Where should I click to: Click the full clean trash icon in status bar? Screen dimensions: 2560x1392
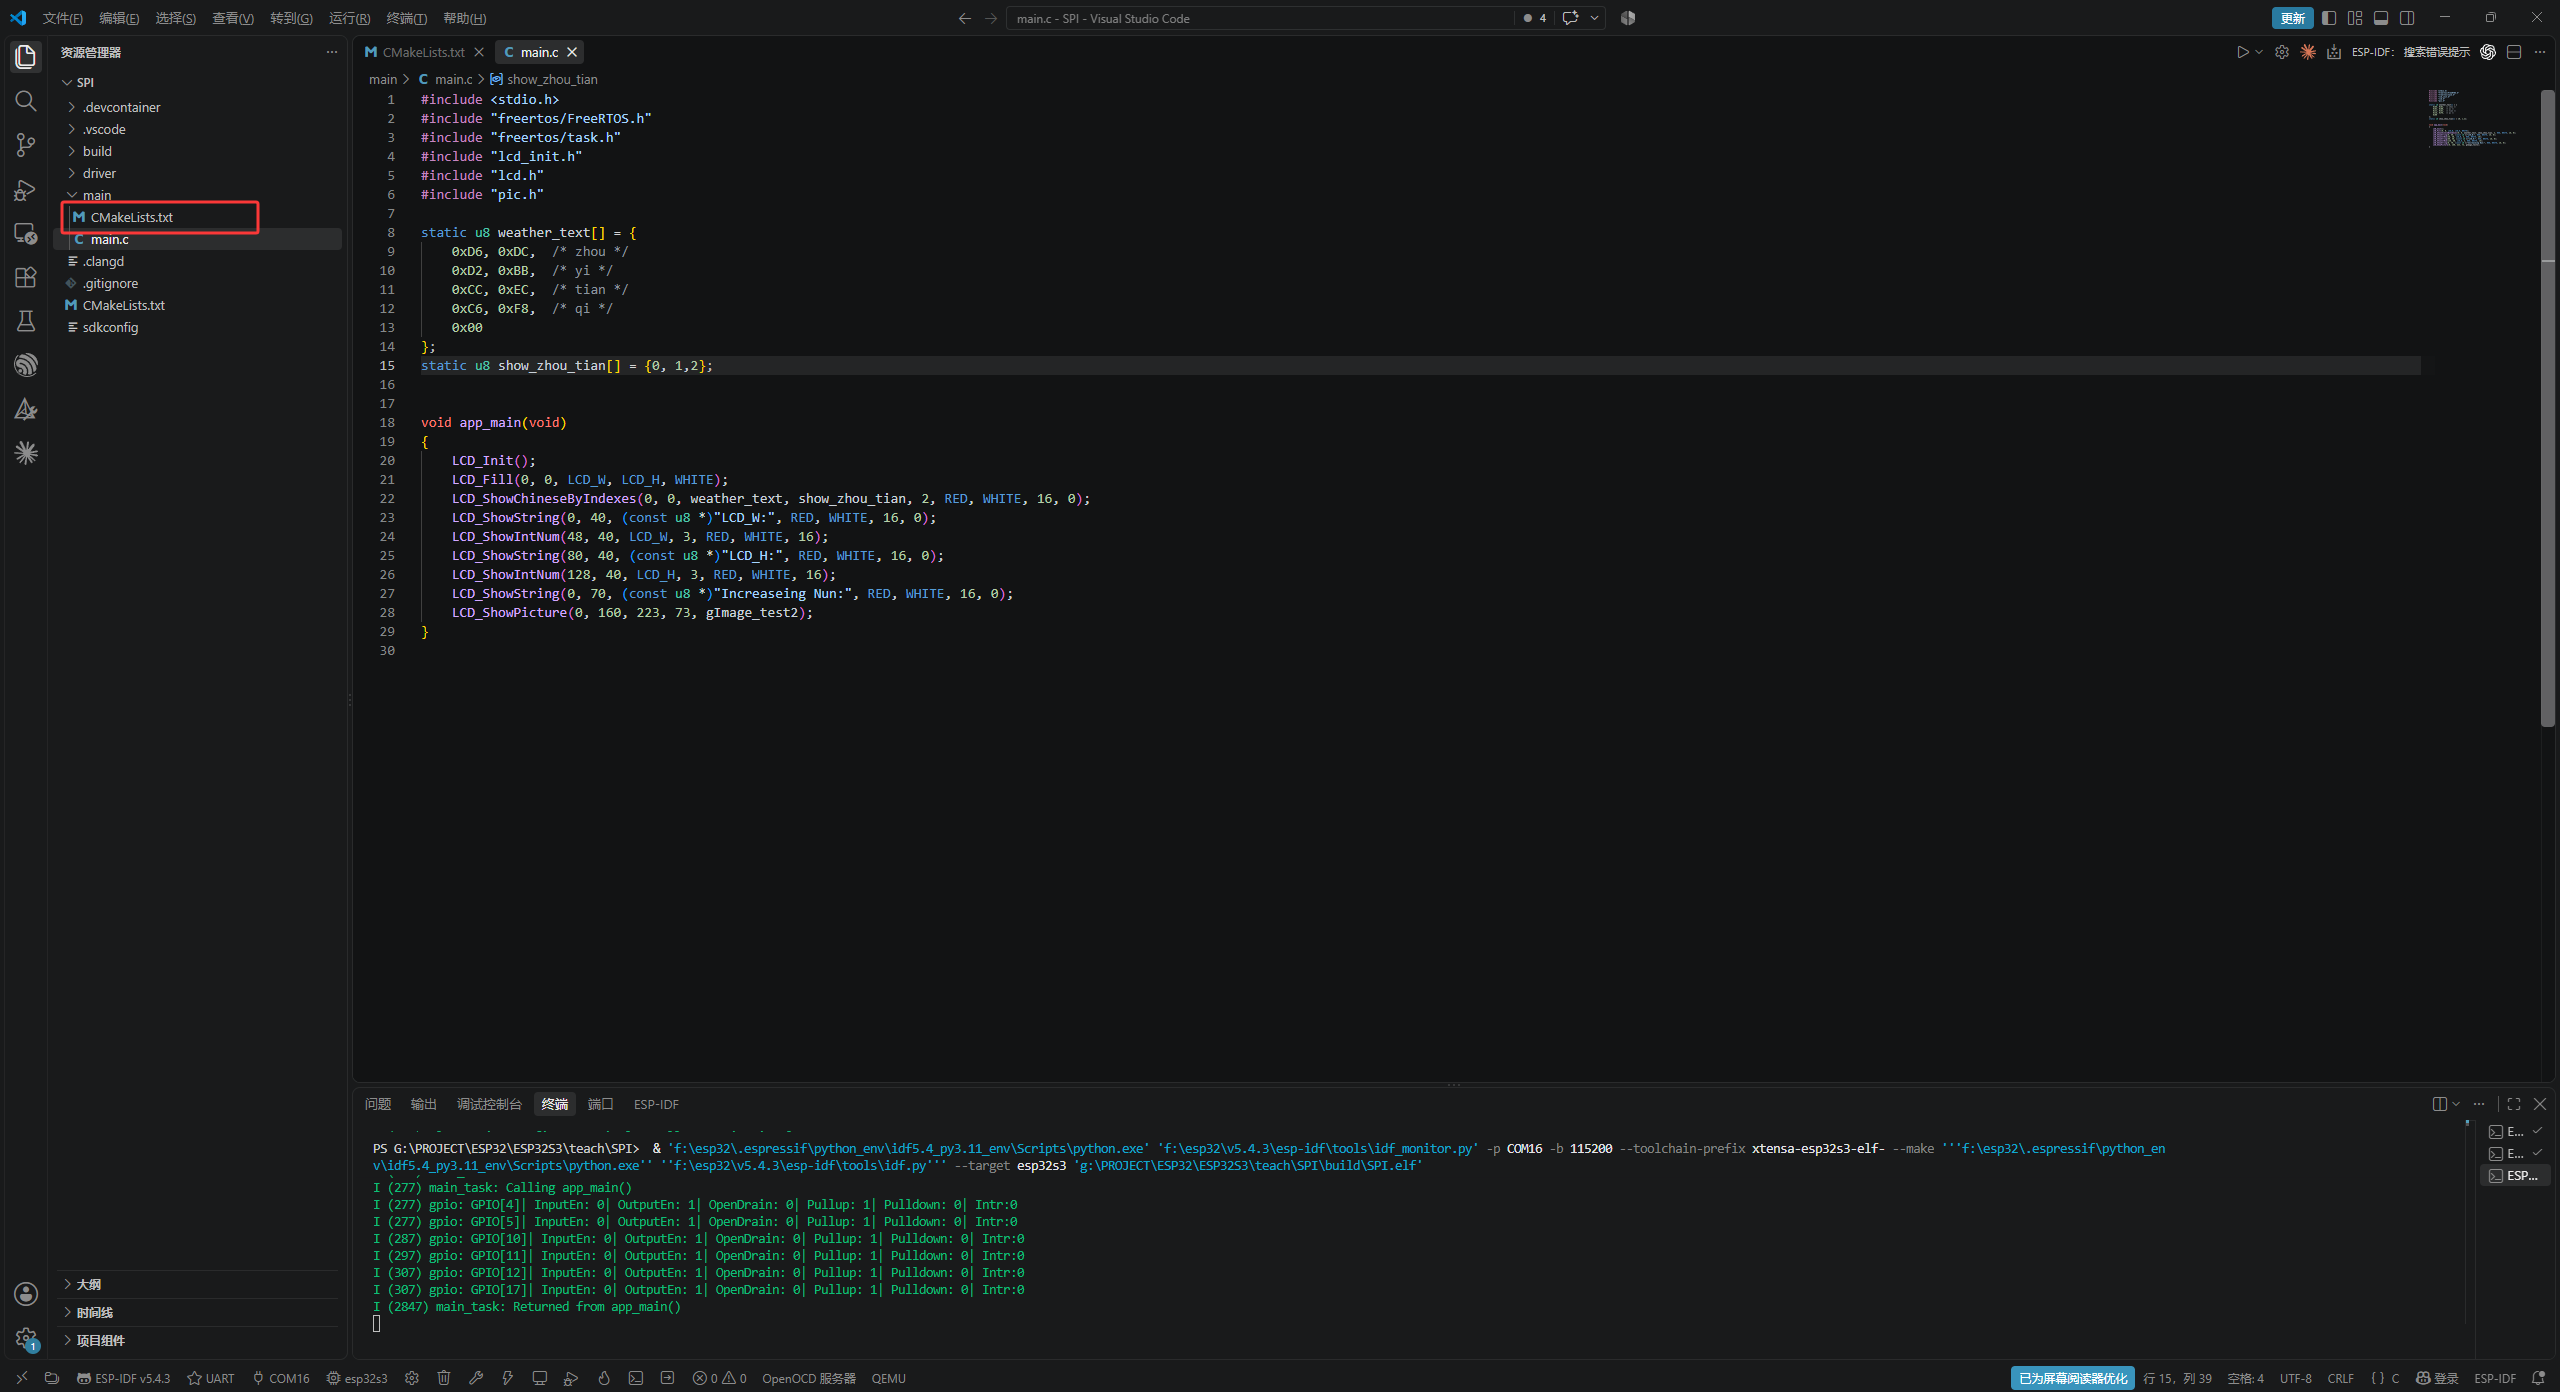coord(444,1378)
